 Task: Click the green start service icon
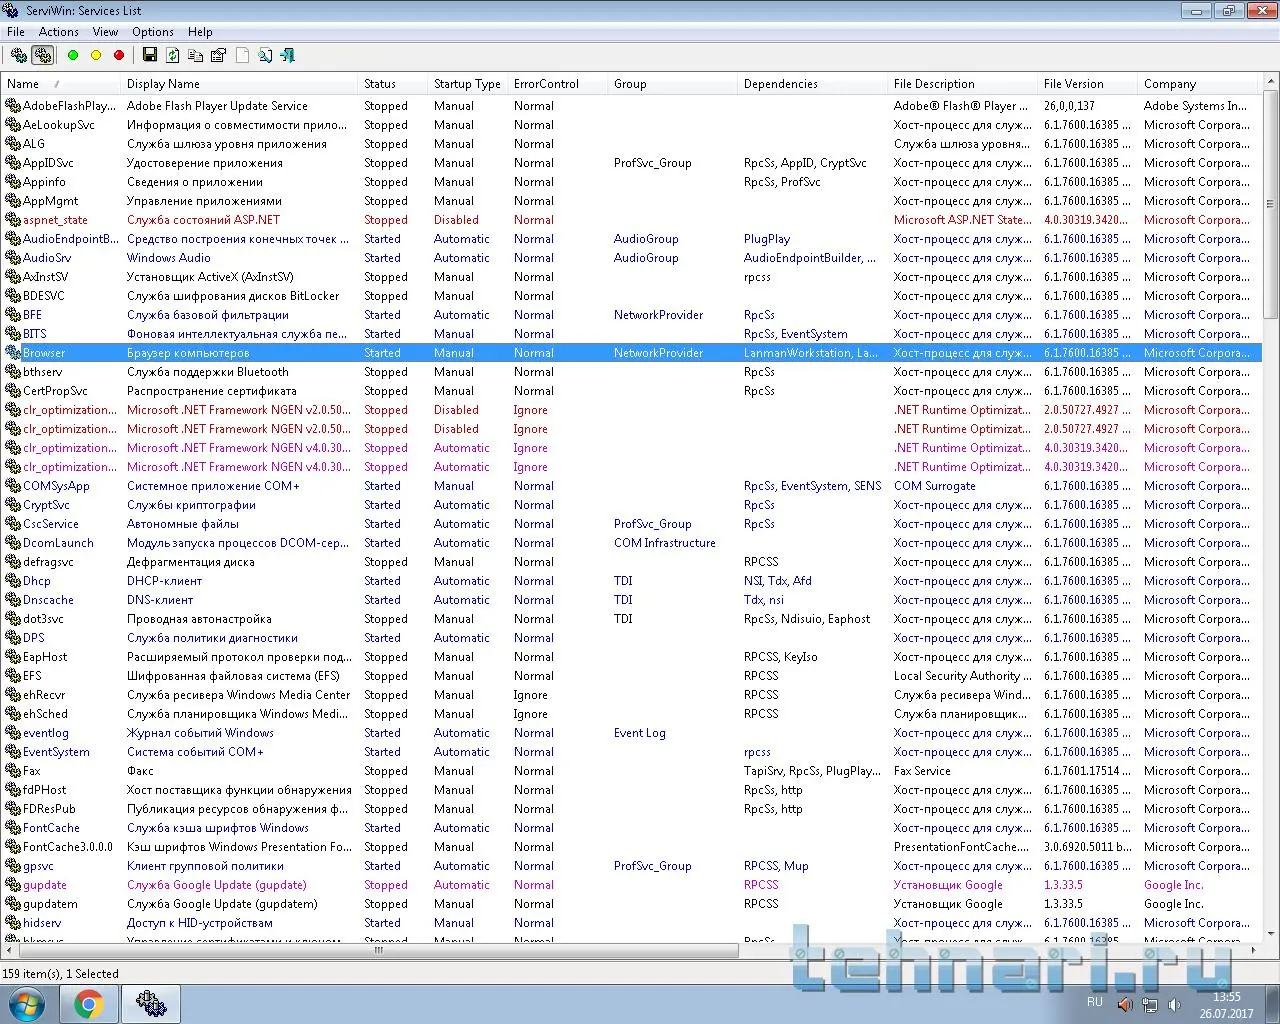pyautogui.click(x=73, y=56)
